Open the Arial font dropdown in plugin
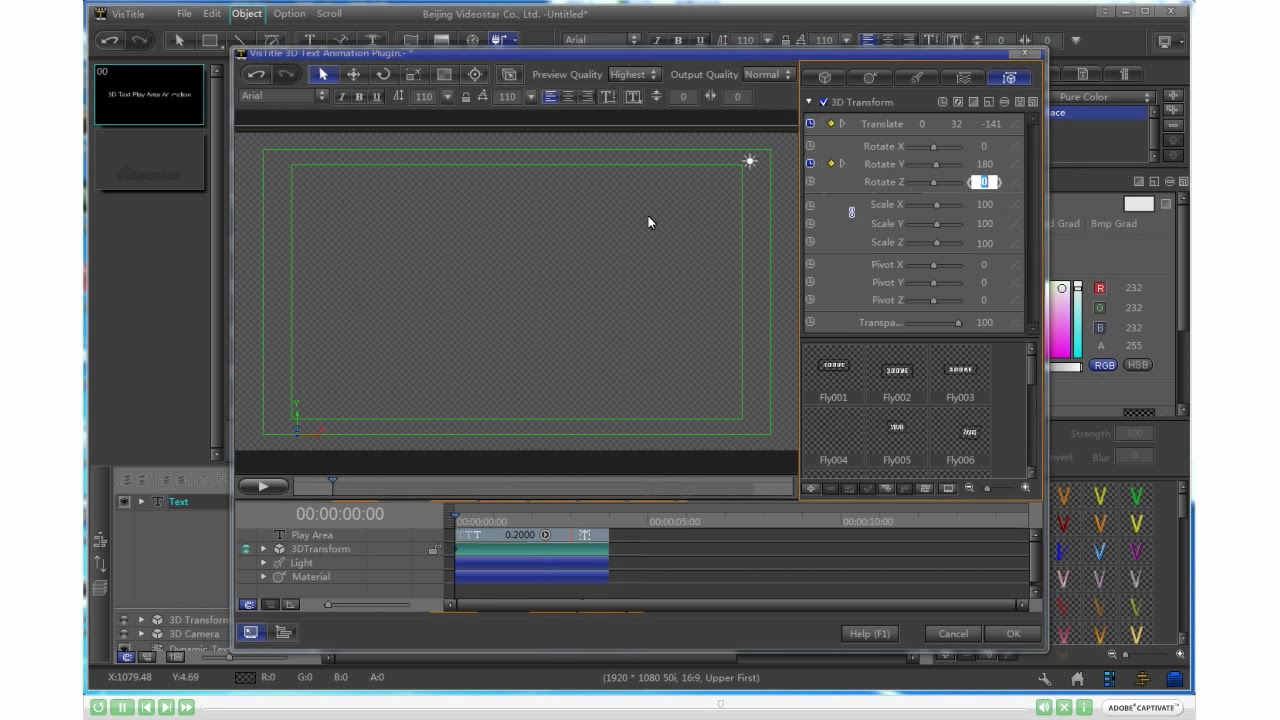Viewport: 1280px width, 720px height. click(x=284, y=96)
